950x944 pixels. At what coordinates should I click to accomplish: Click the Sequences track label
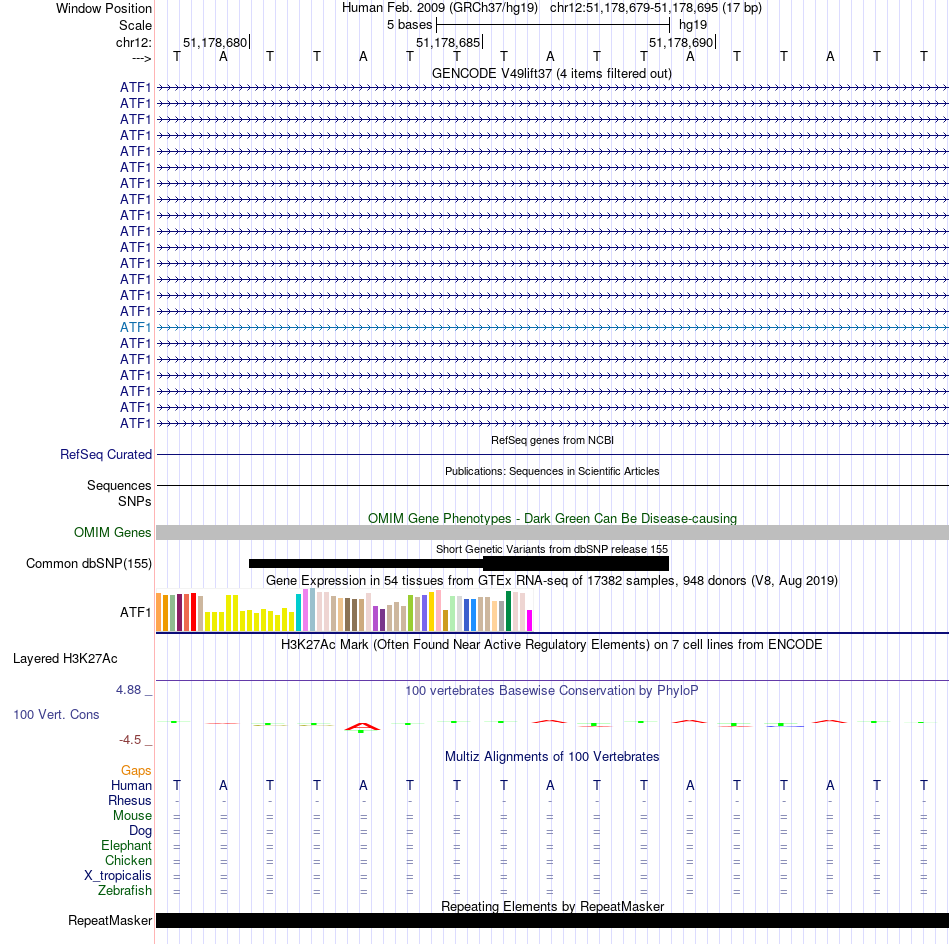119,485
